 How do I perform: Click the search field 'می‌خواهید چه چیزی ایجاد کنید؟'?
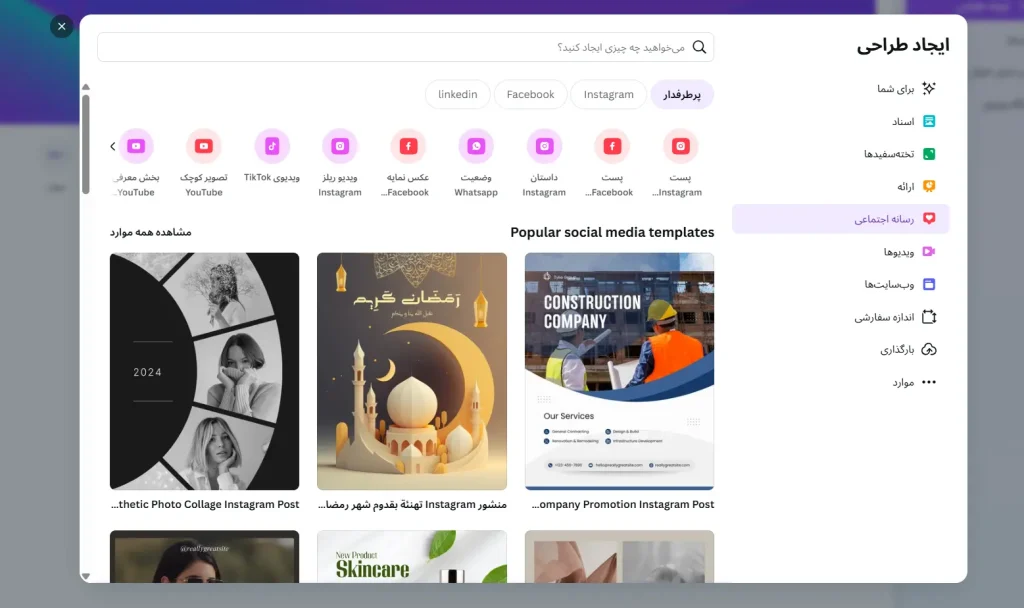[x=406, y=47]
